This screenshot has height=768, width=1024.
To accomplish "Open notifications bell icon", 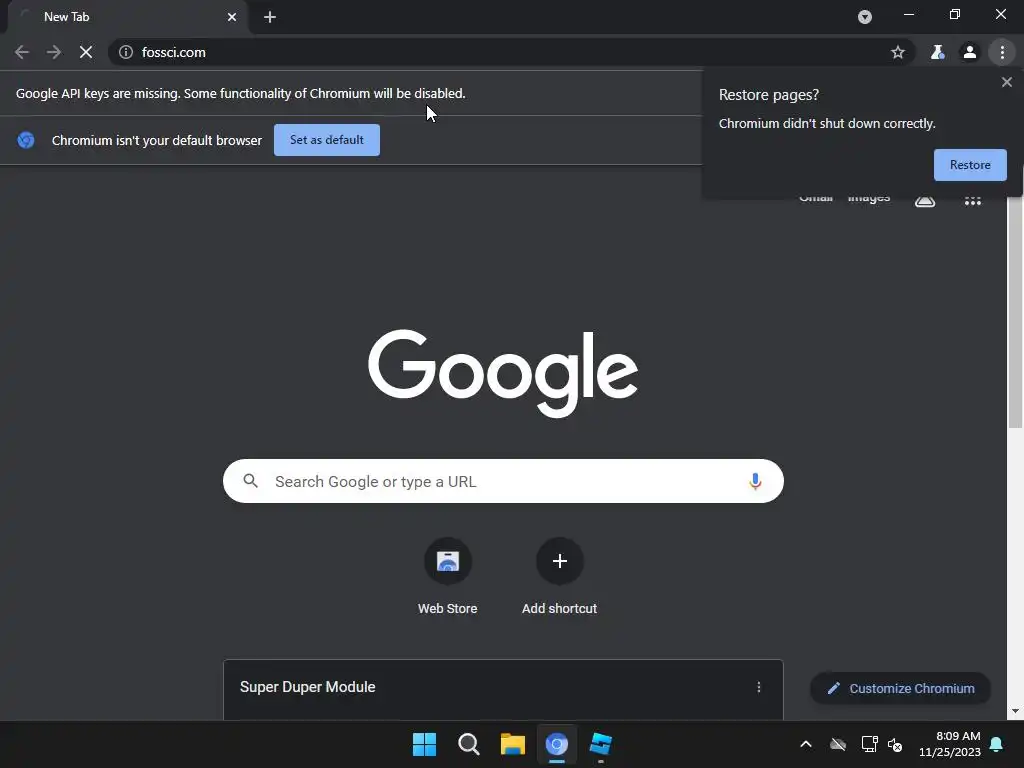I will point(997,744).
